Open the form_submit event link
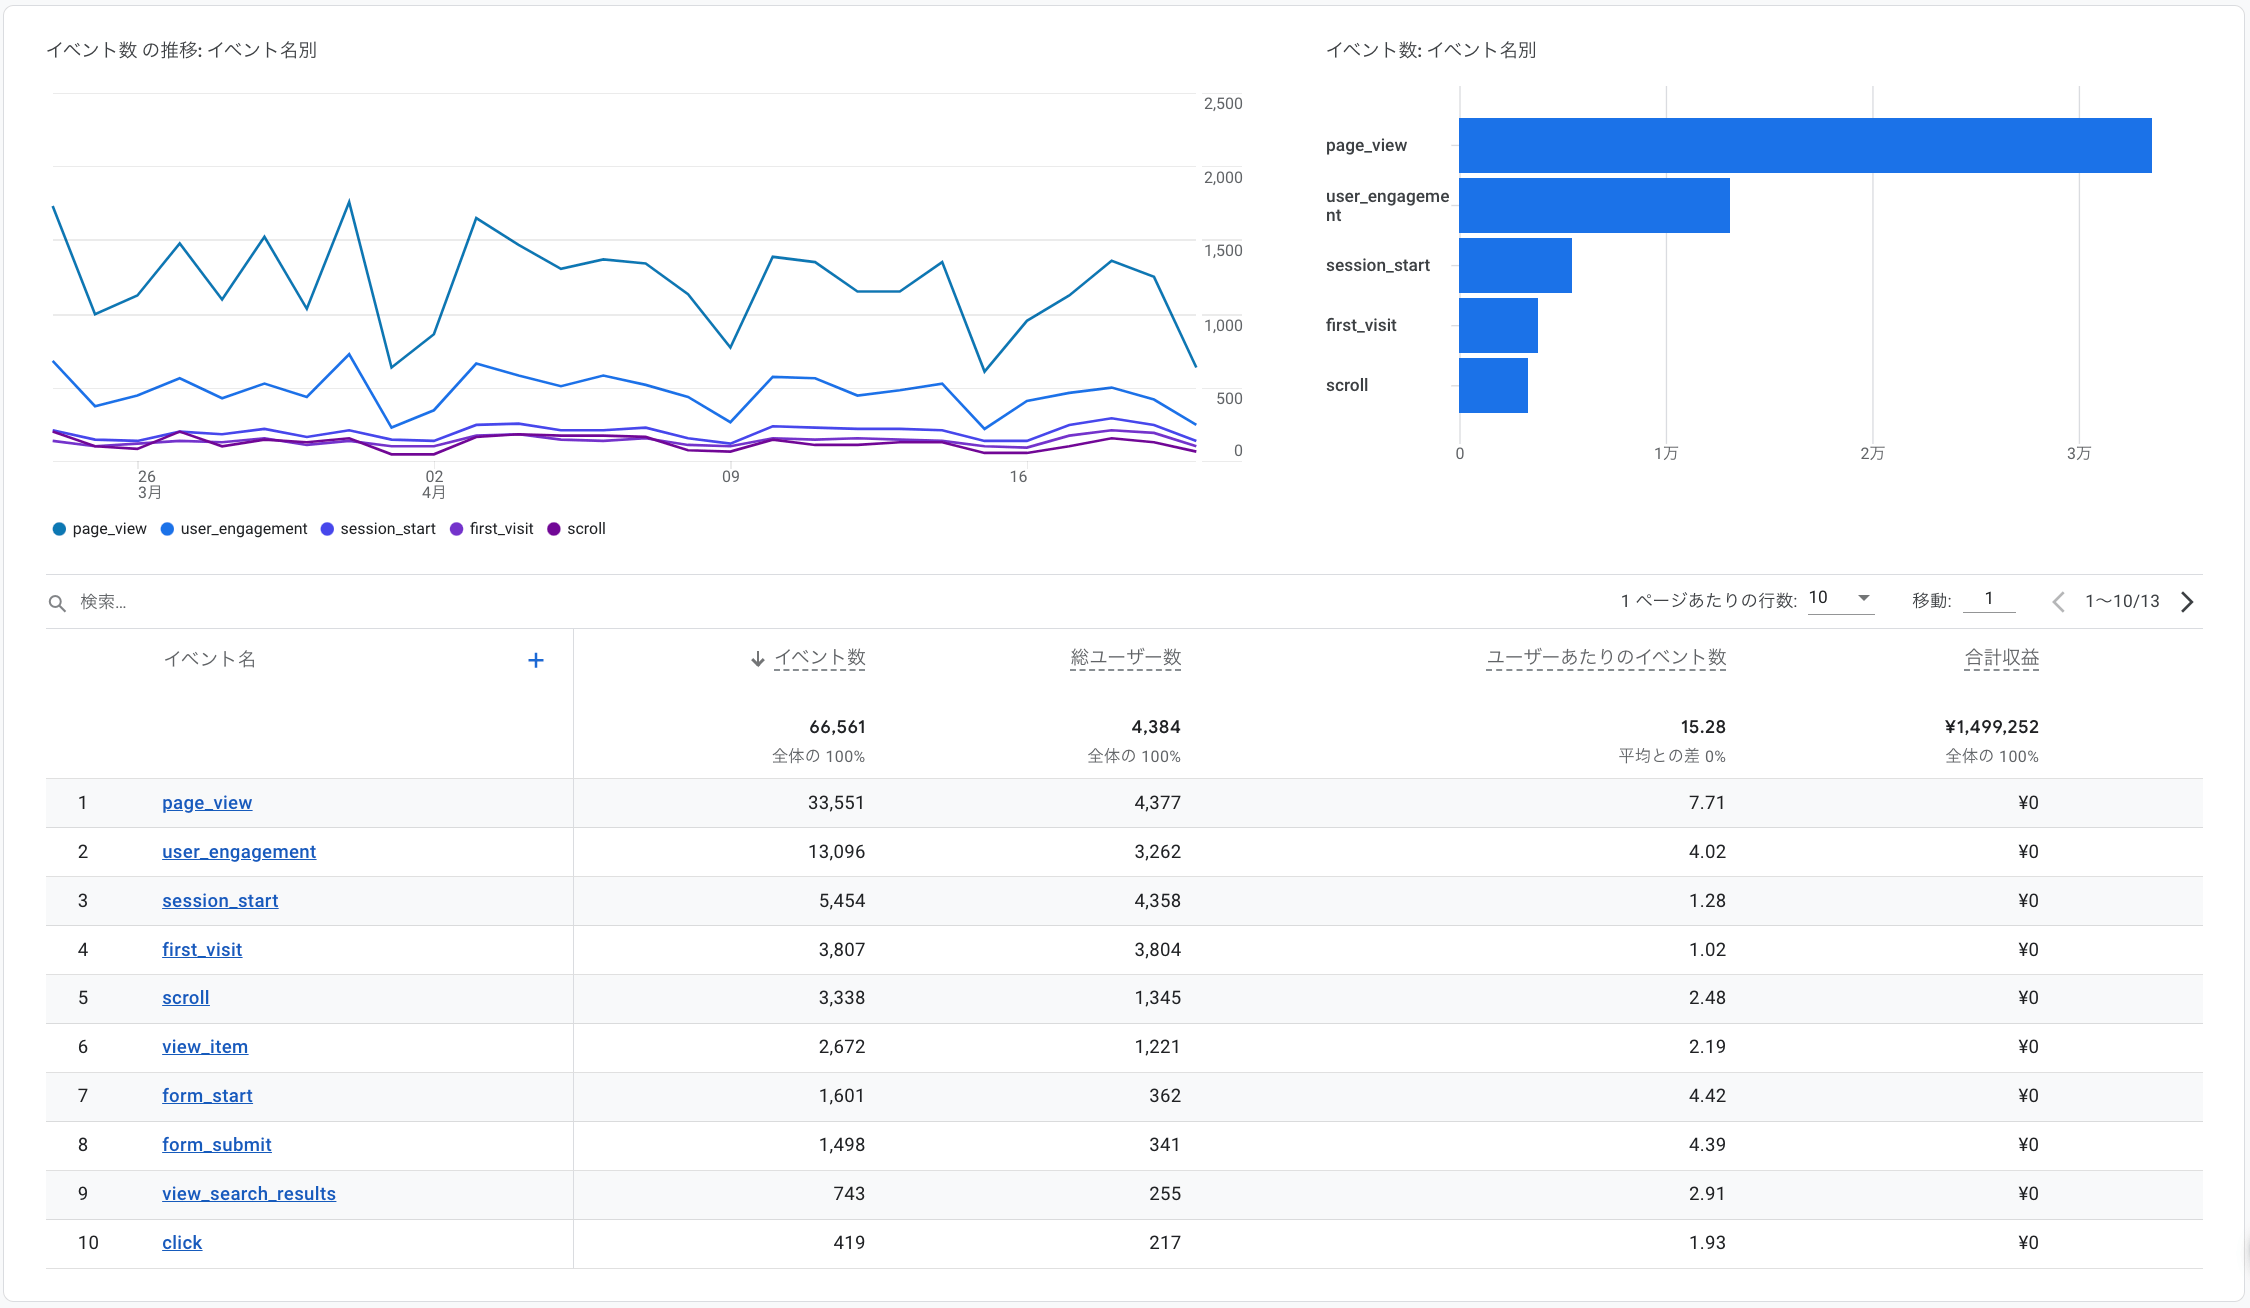The height and width of the screenshot is (1308, 2250). pos(217,1145)
